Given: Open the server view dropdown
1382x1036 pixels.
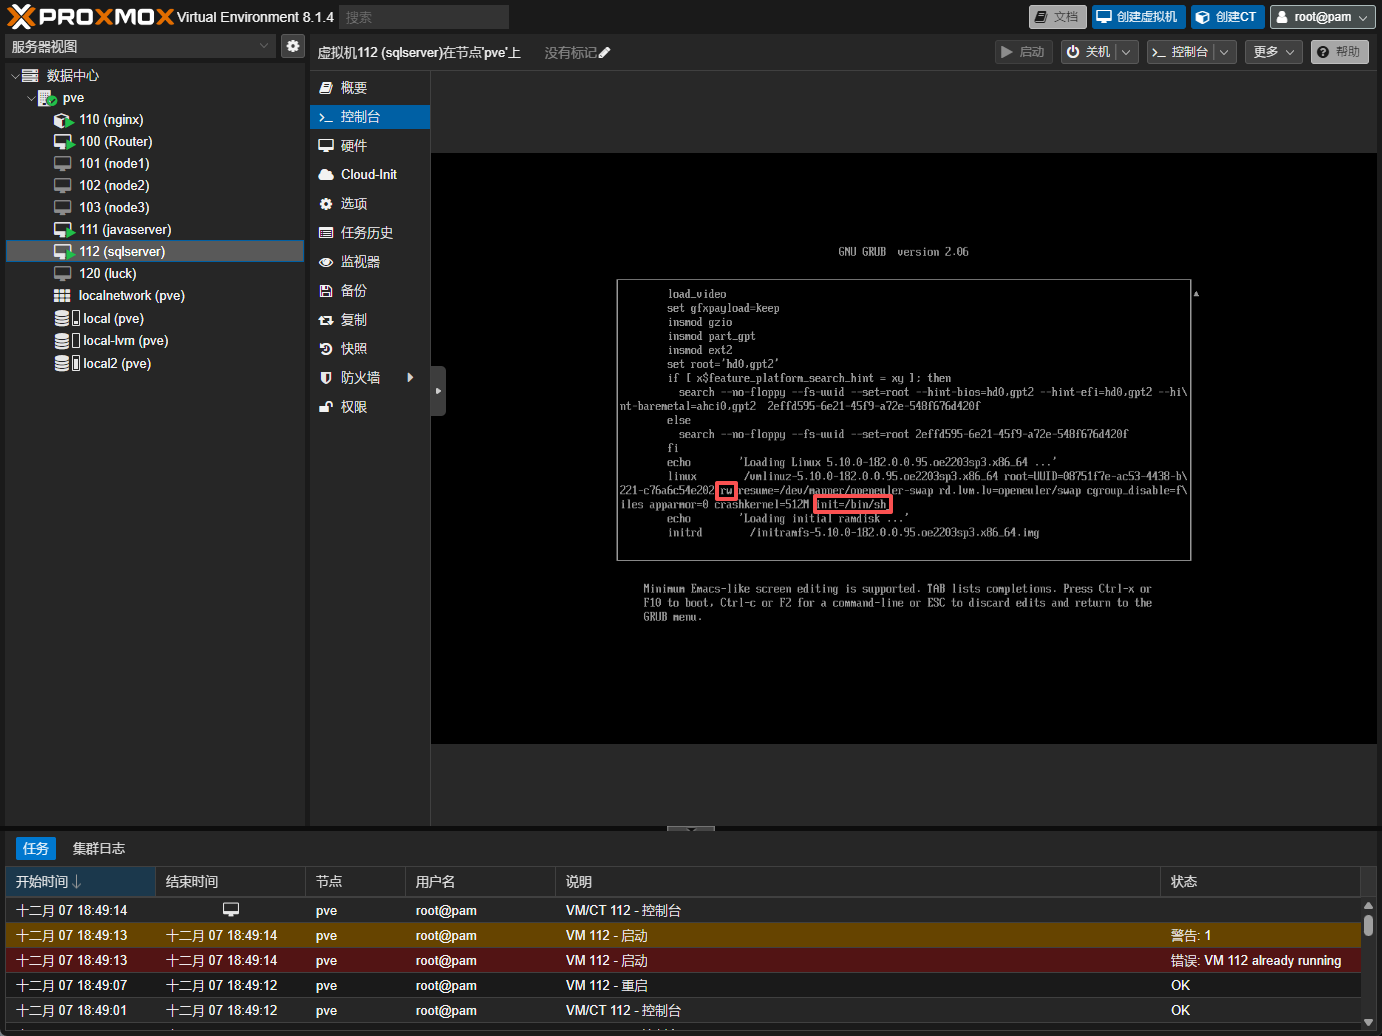Looking at the screenshot, I should click(x=264, y=46).
